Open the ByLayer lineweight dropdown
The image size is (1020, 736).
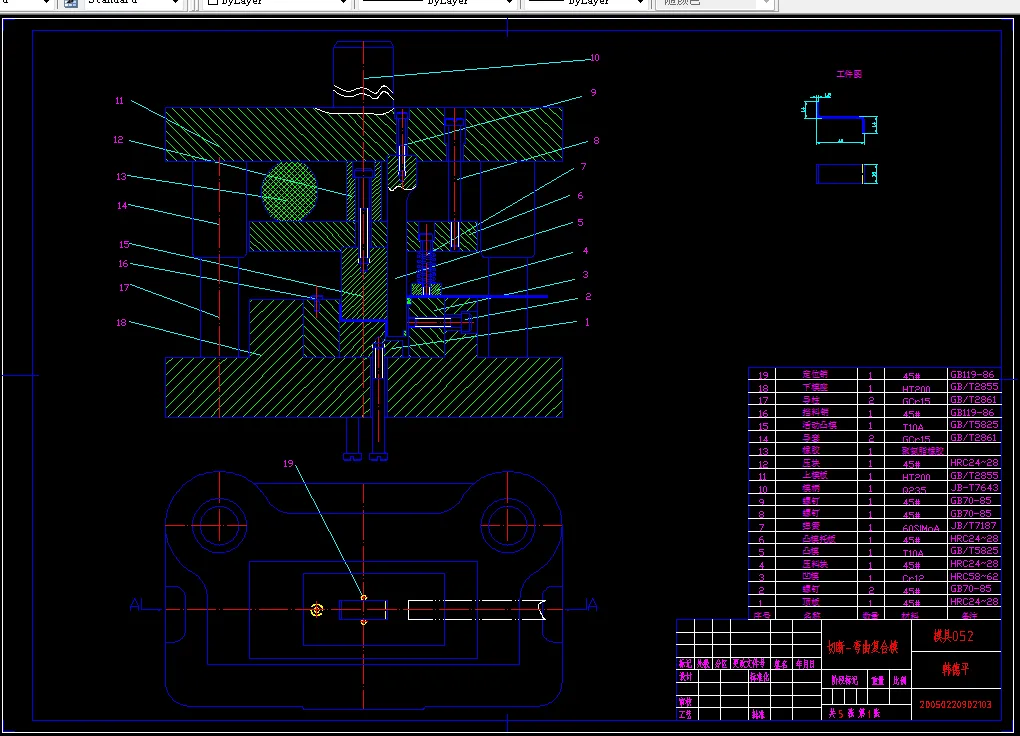pos(585,3)
